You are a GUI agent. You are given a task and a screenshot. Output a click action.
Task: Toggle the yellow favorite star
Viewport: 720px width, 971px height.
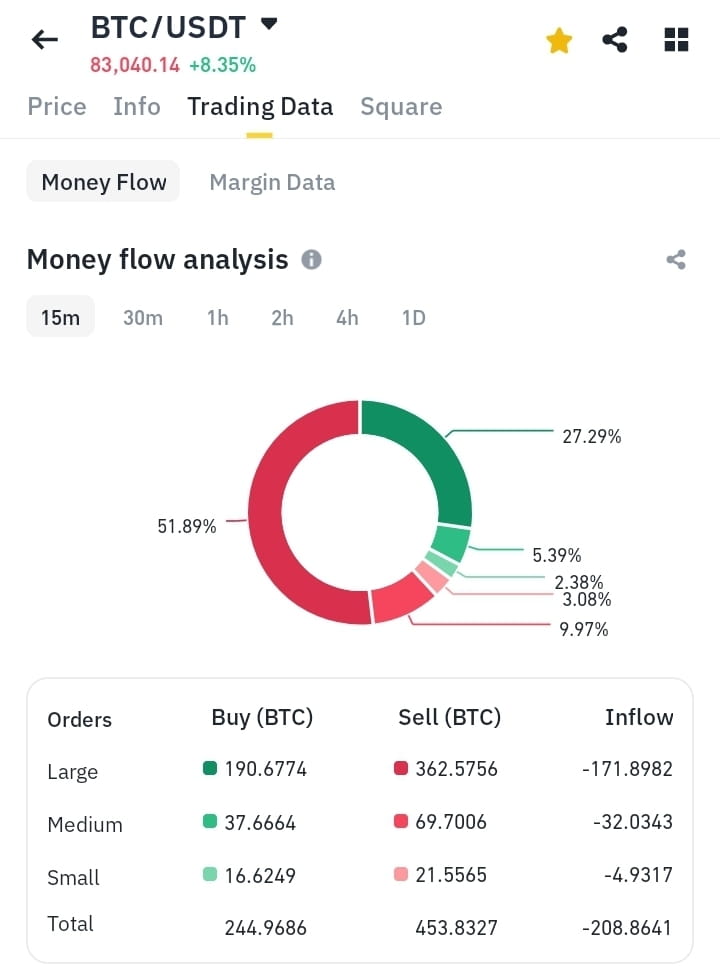point(559,40)
